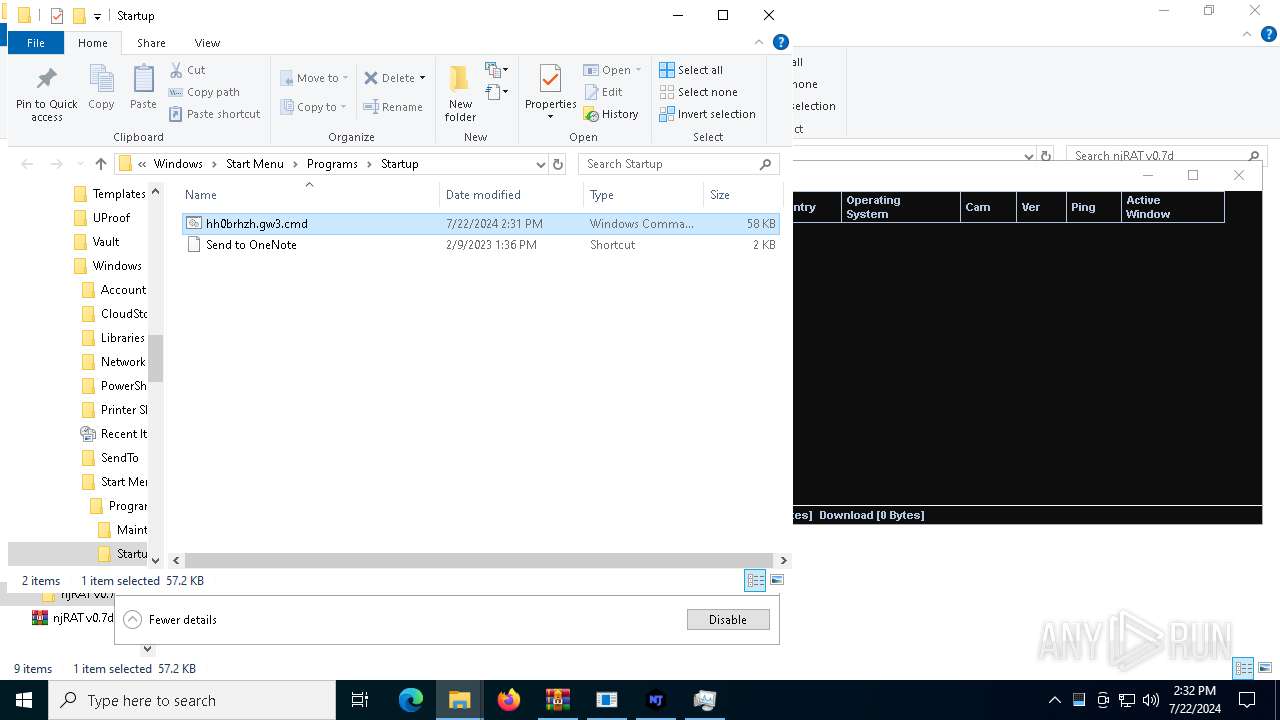
Task: Click Select none
Action: [698, 92]
